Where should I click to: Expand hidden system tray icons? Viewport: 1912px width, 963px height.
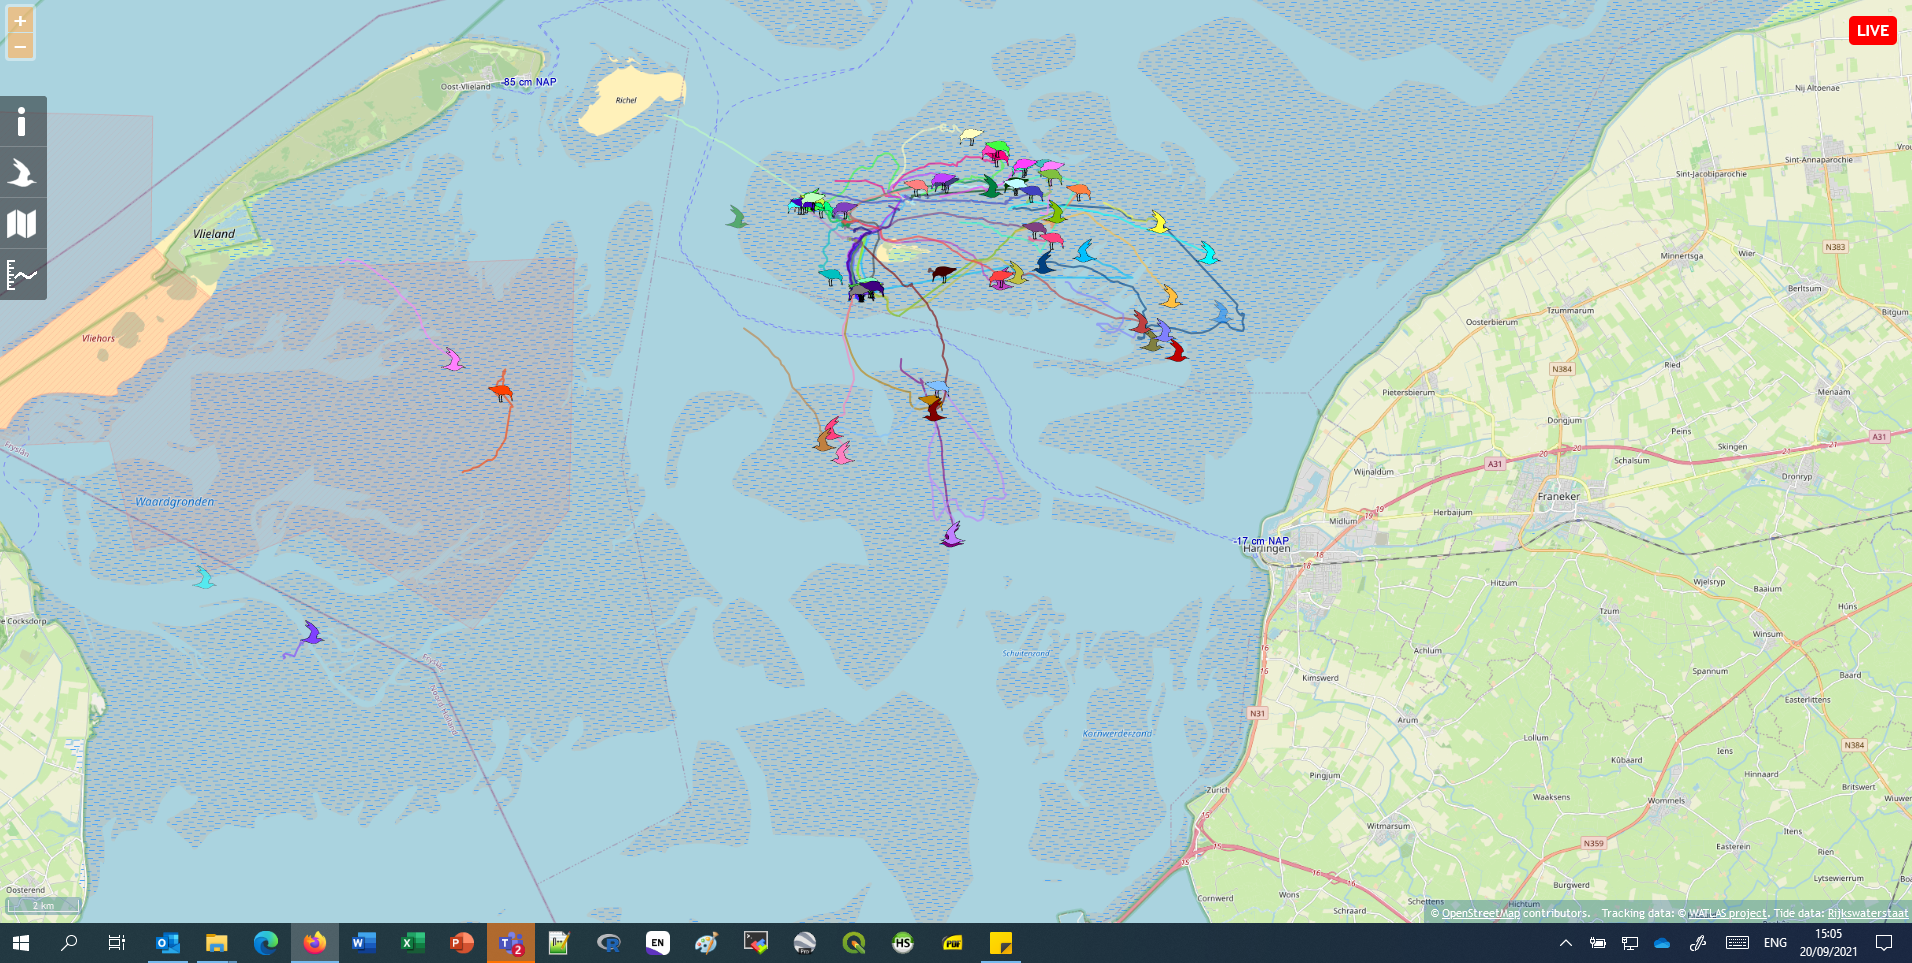coord(1566,943)
